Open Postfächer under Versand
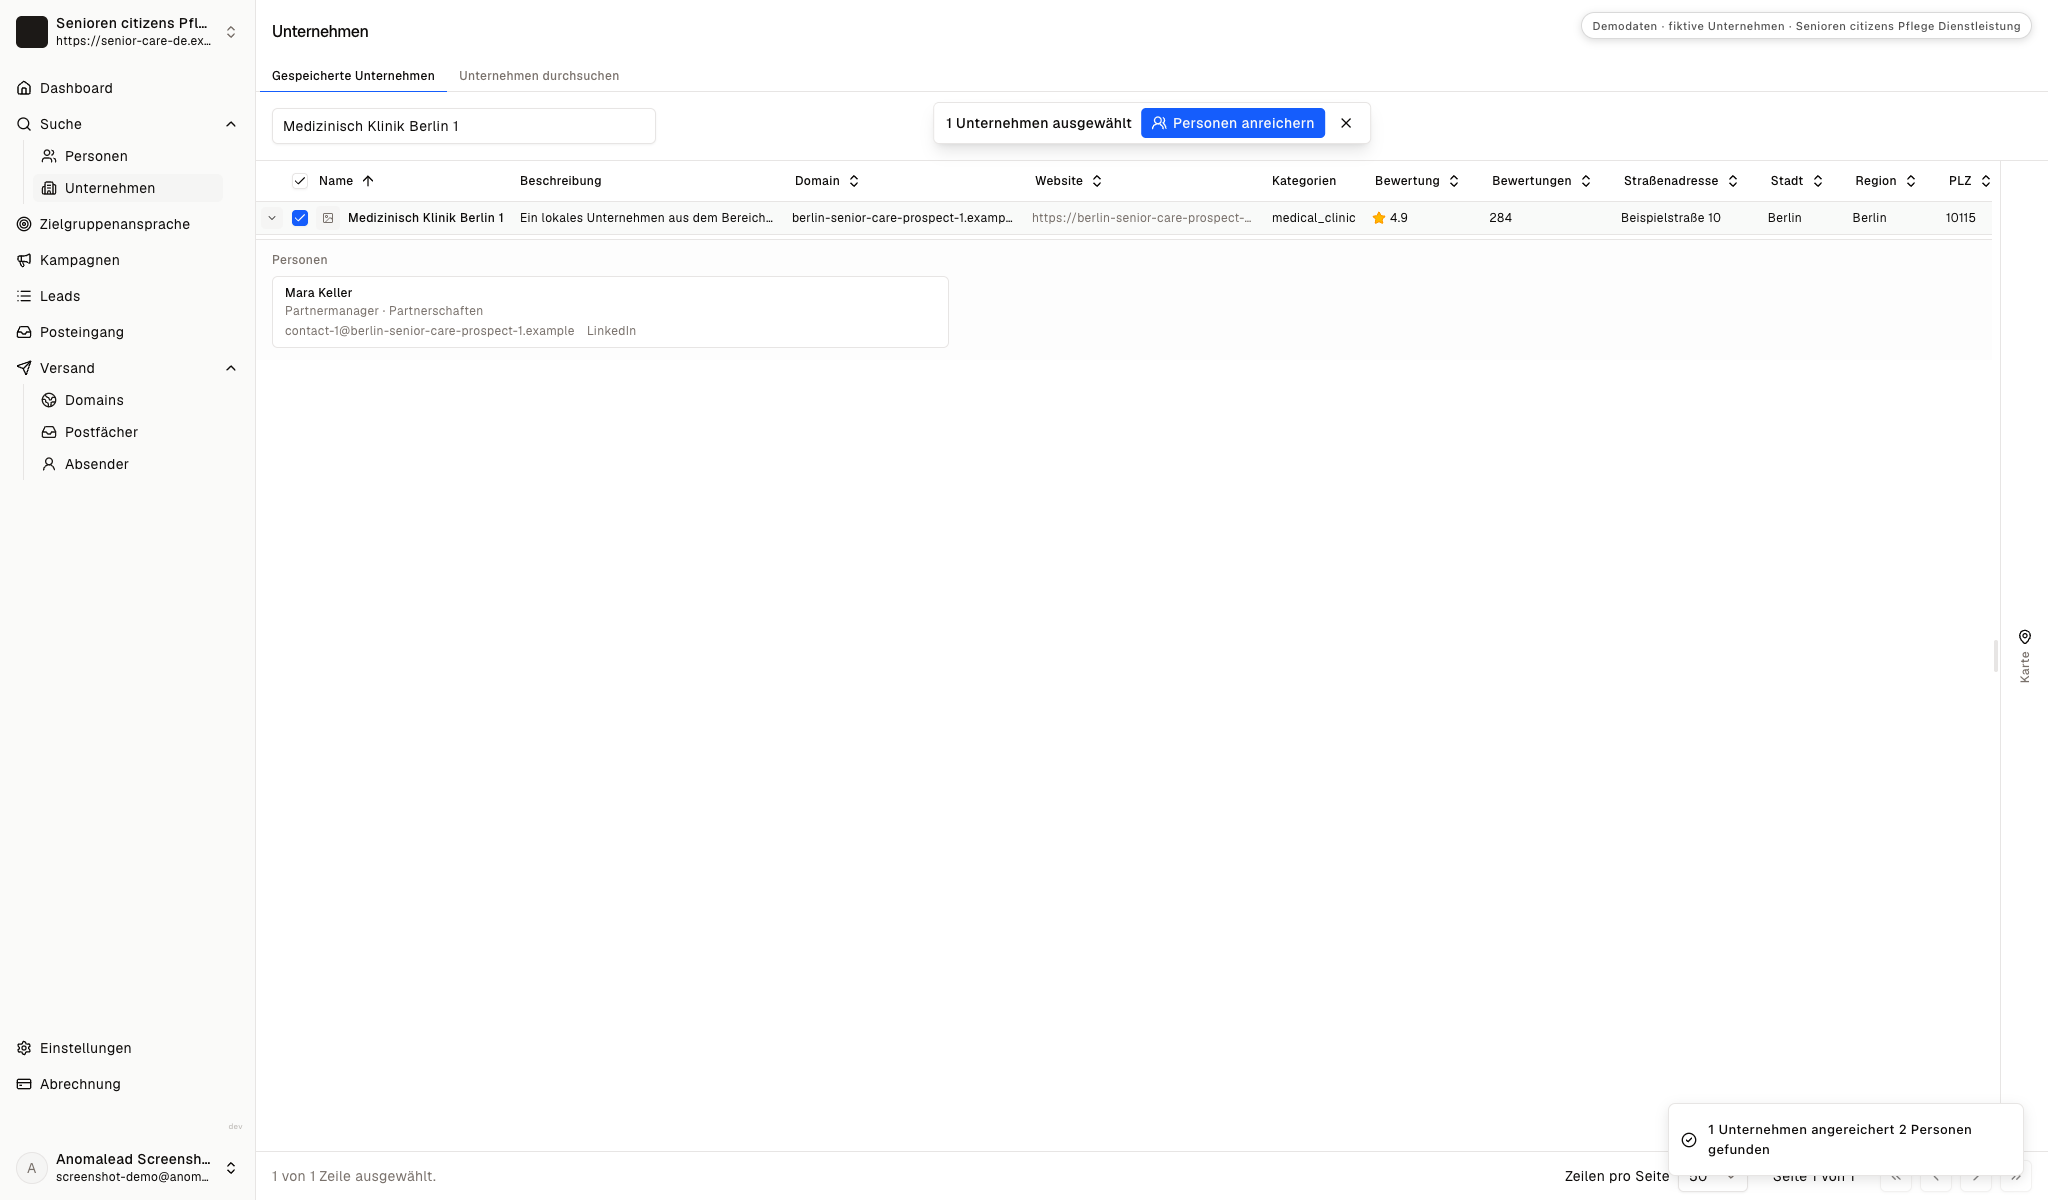 click(101, 432)
